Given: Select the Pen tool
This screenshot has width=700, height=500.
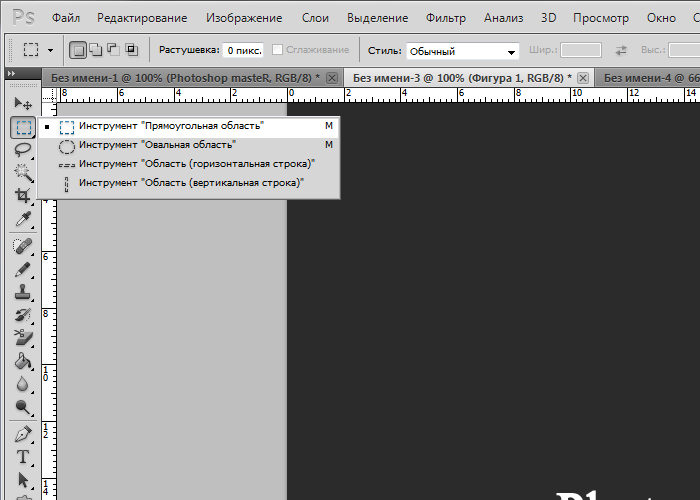Looking at the screenshot, I should point(23,434).
